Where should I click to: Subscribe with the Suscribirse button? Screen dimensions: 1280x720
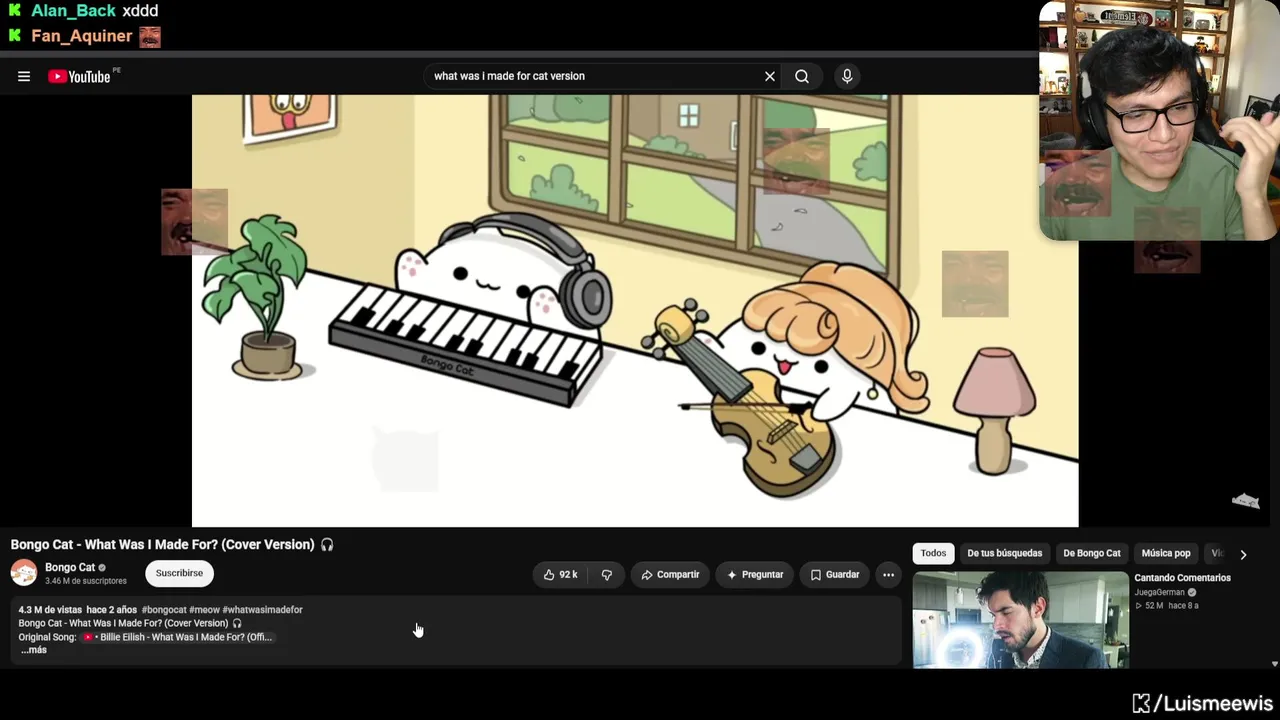(x=179, y=573)
